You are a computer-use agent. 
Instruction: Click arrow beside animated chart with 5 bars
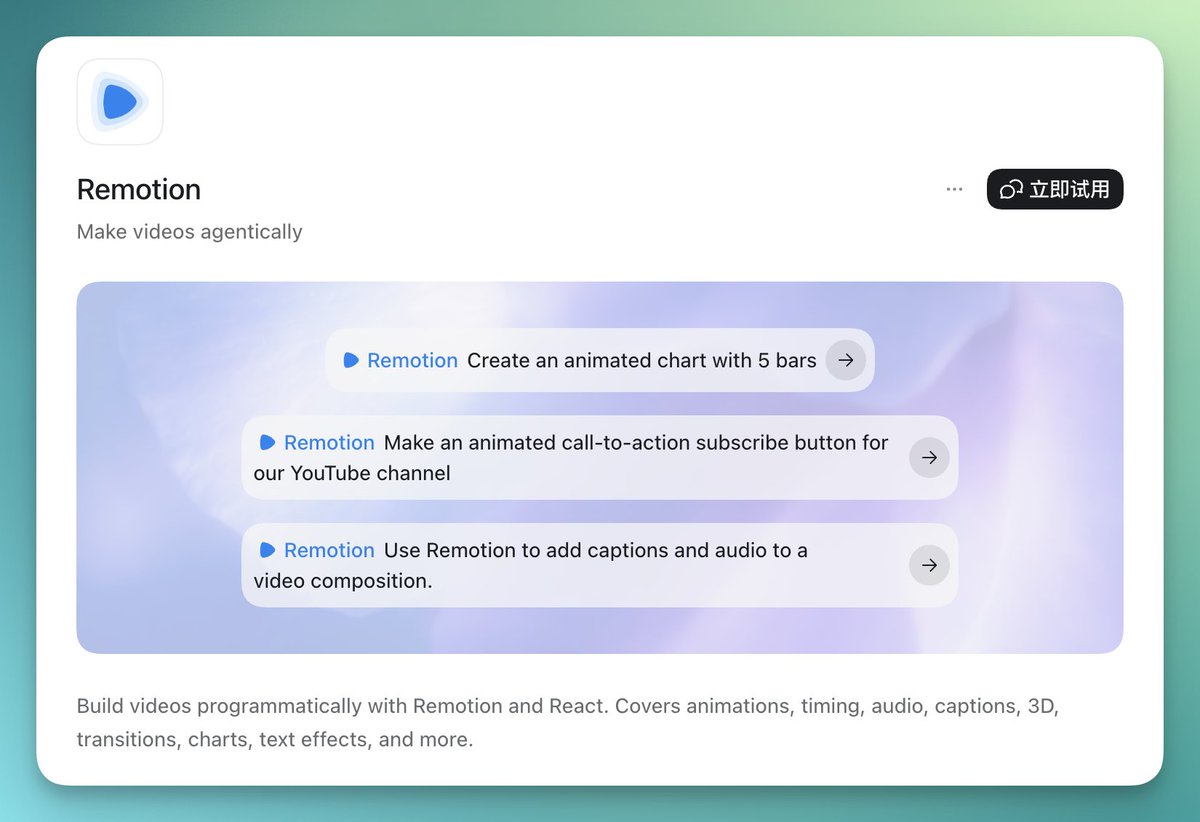[846, 360]
